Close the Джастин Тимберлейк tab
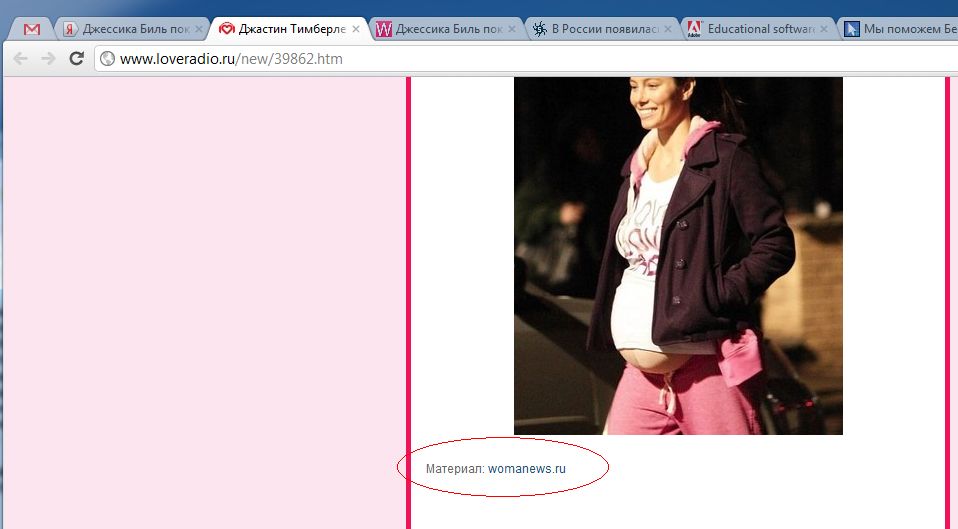 pyautogui.click(x=356, y=30)
